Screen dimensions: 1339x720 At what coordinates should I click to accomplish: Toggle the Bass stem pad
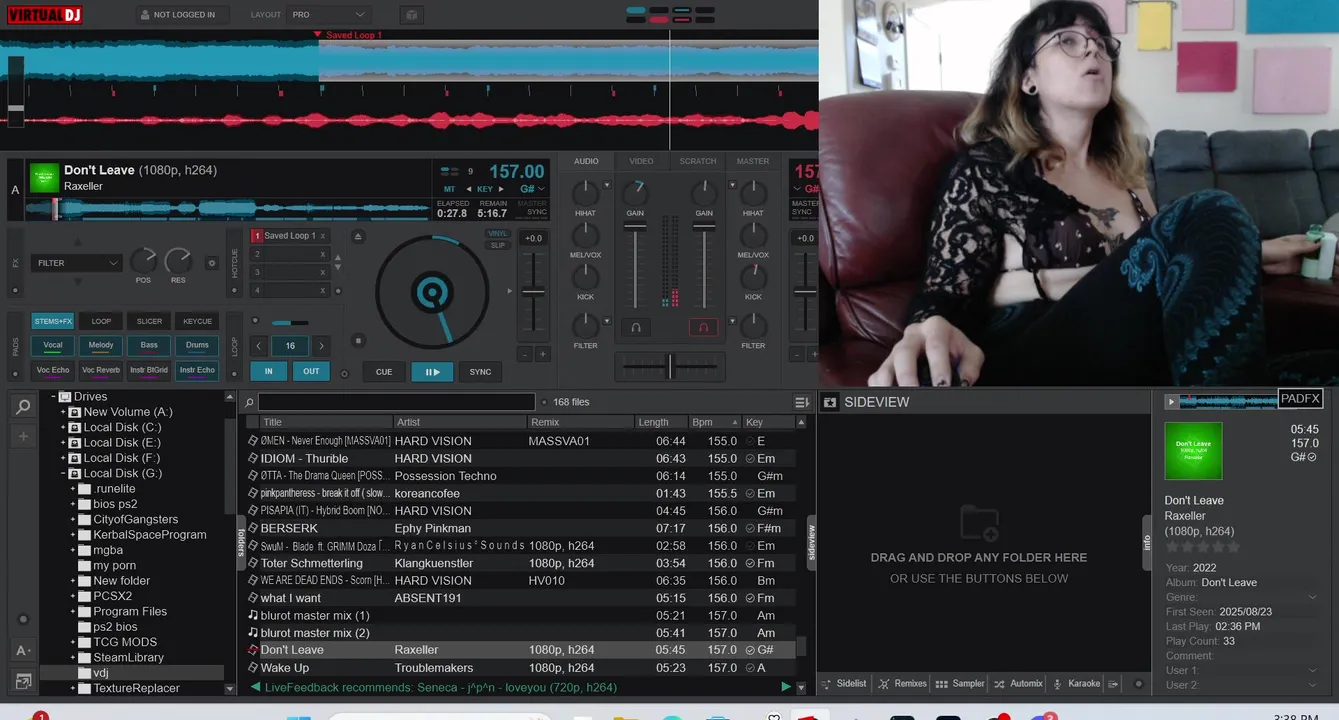tap(149, 345)
